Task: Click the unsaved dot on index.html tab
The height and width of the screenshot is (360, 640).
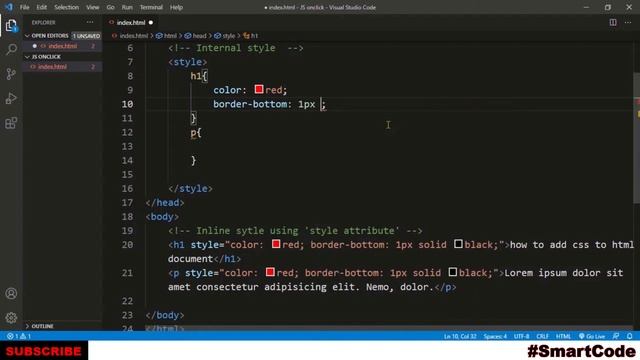Action: point(151,23)
